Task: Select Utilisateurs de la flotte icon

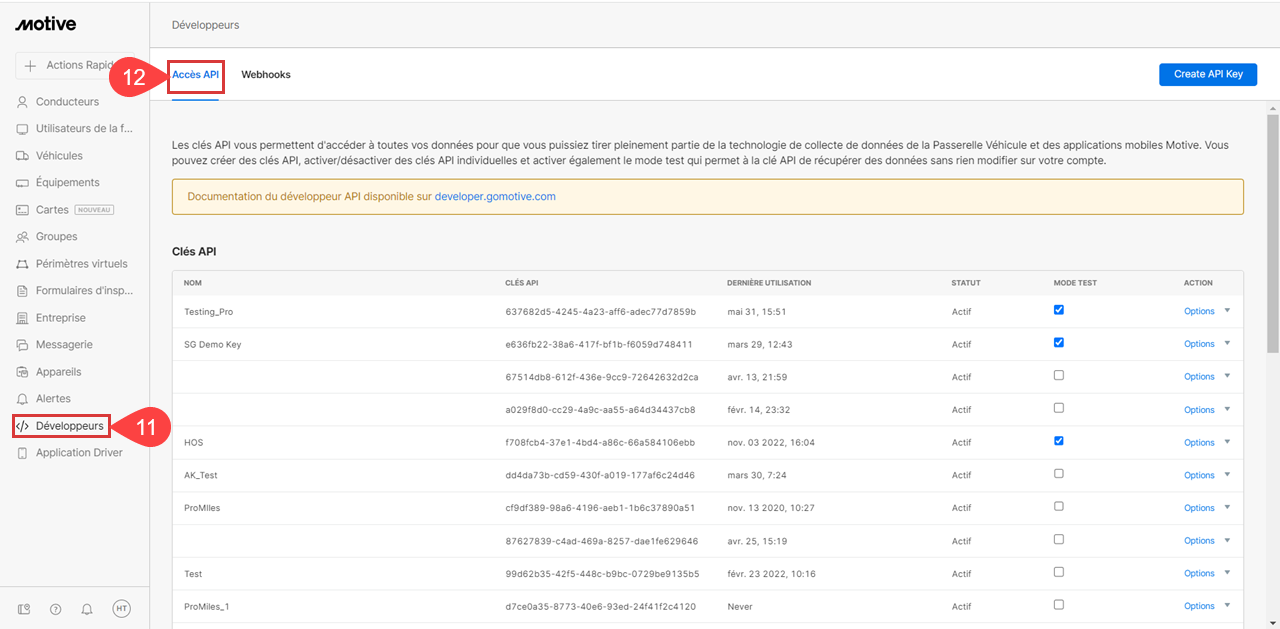Action: point(23,129)
